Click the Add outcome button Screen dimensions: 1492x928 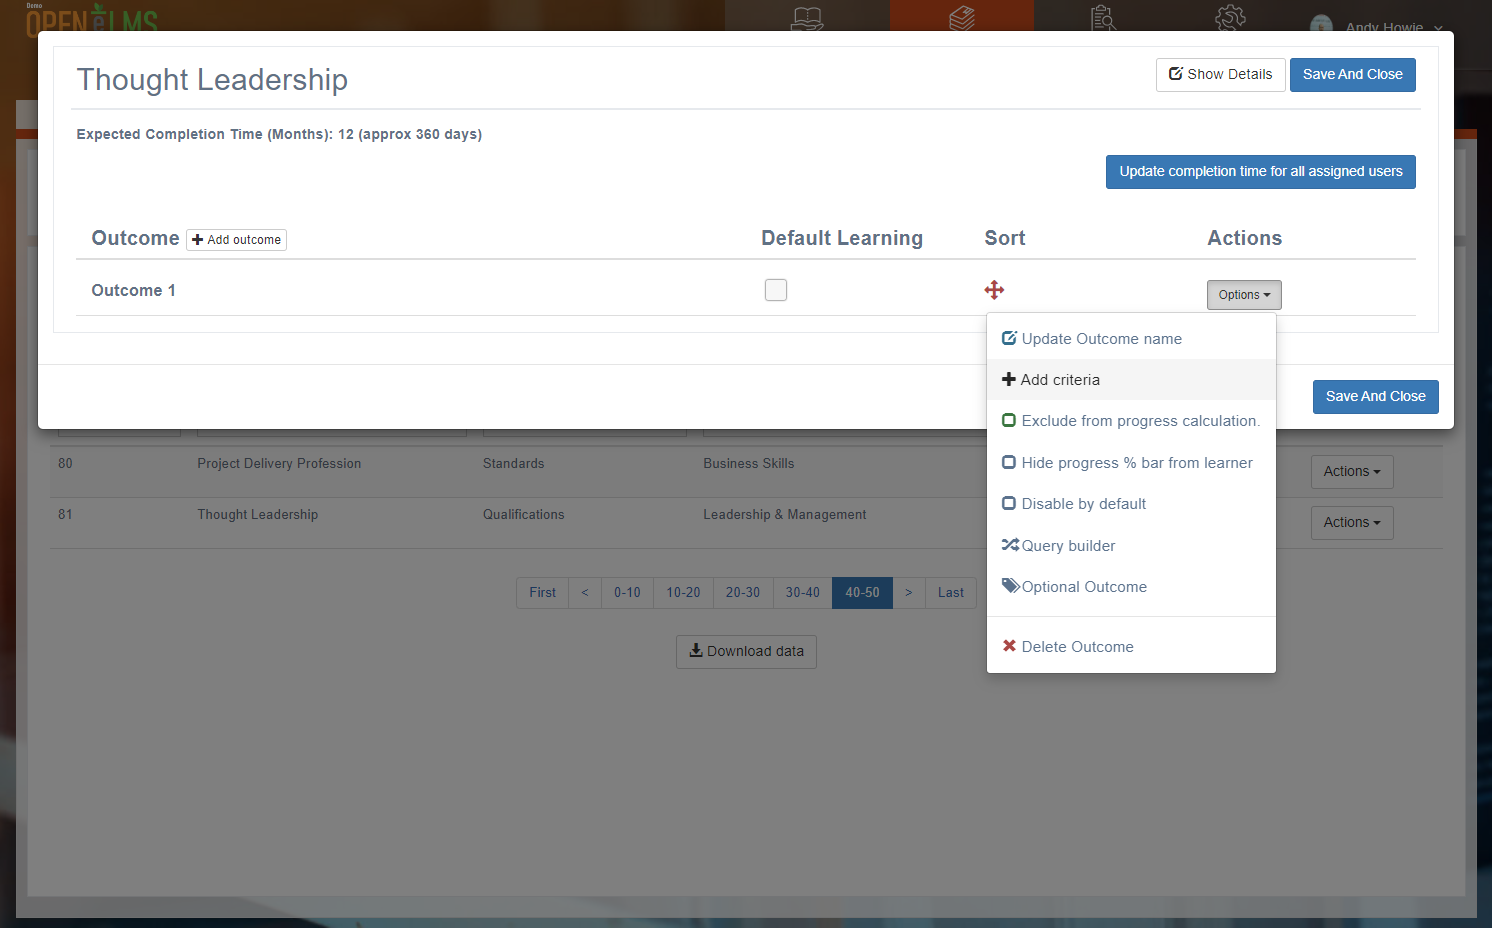[236, 240]
